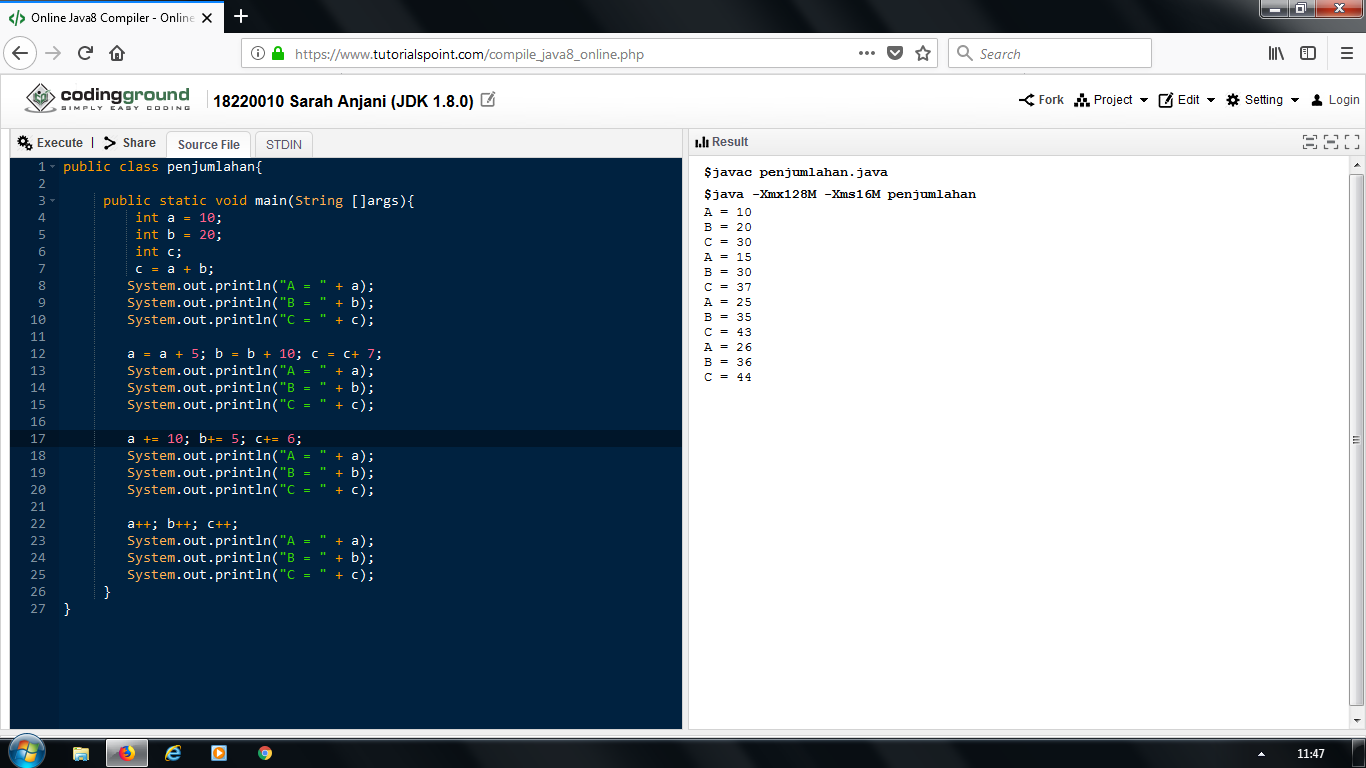Fork this project
1366x768 pixels.
1041,100
